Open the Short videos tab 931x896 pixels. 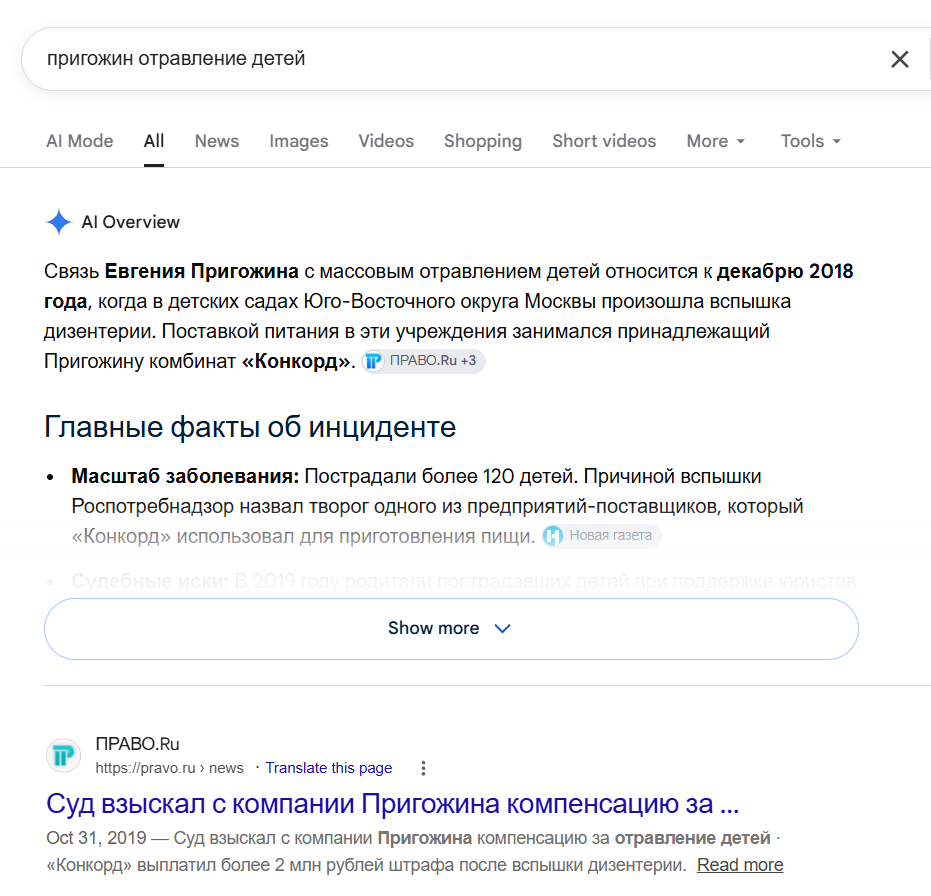click(x=604, y=141)
